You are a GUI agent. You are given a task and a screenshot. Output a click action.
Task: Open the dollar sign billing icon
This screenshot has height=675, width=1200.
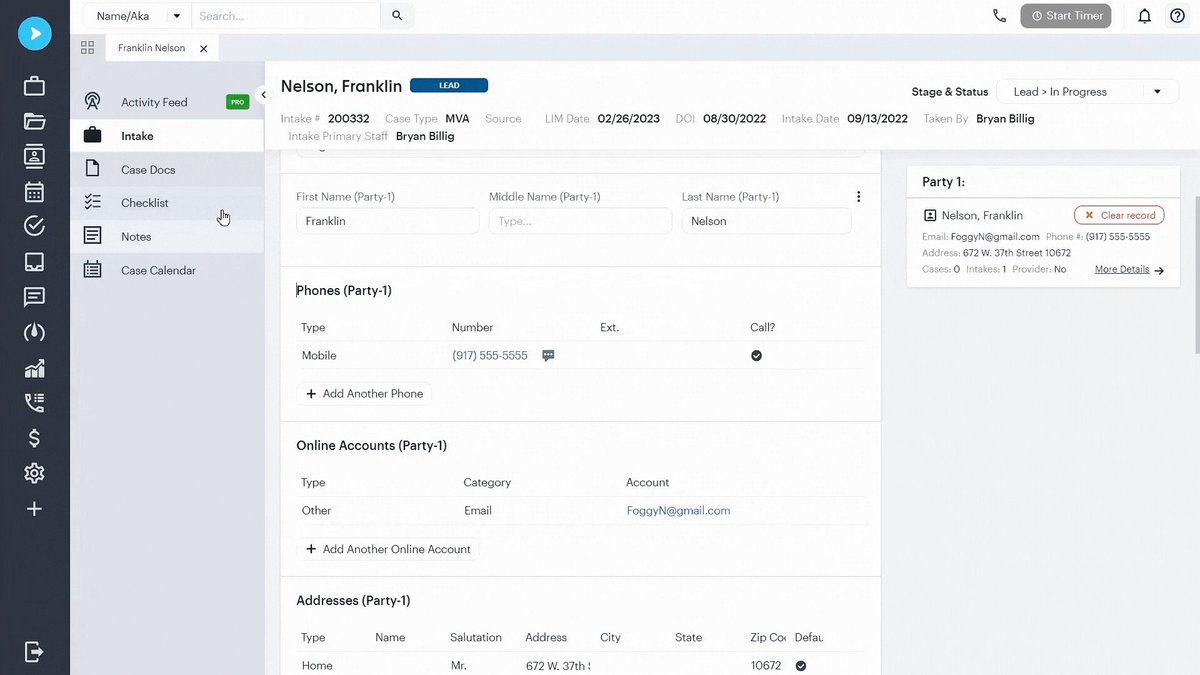coord(34,438)
